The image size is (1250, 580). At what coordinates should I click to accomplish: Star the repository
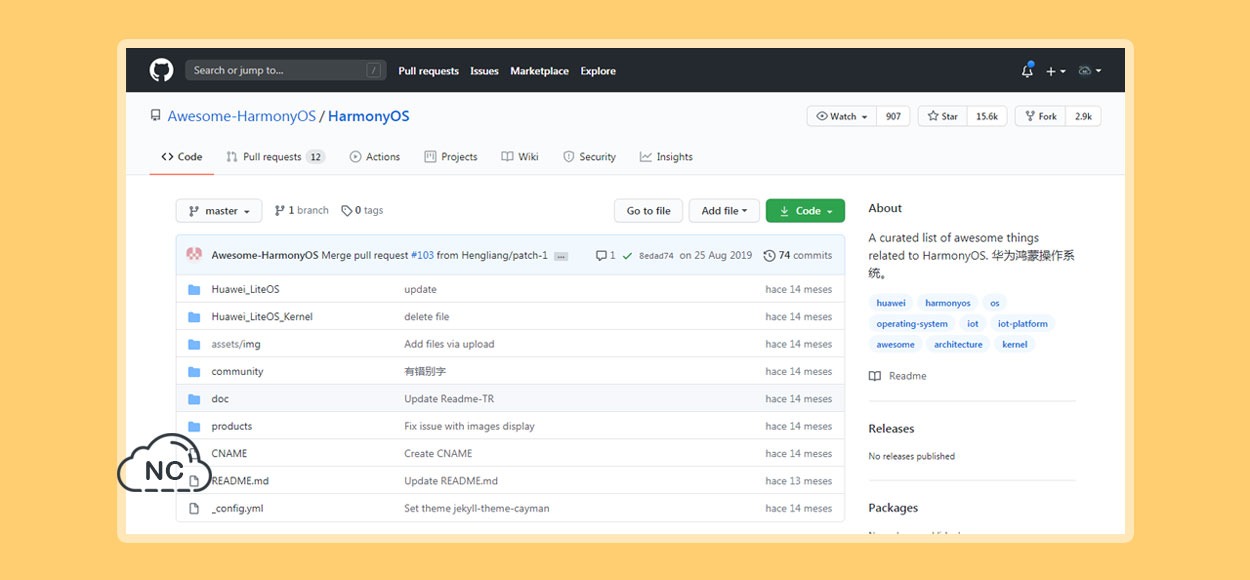[x=943, y=116]
